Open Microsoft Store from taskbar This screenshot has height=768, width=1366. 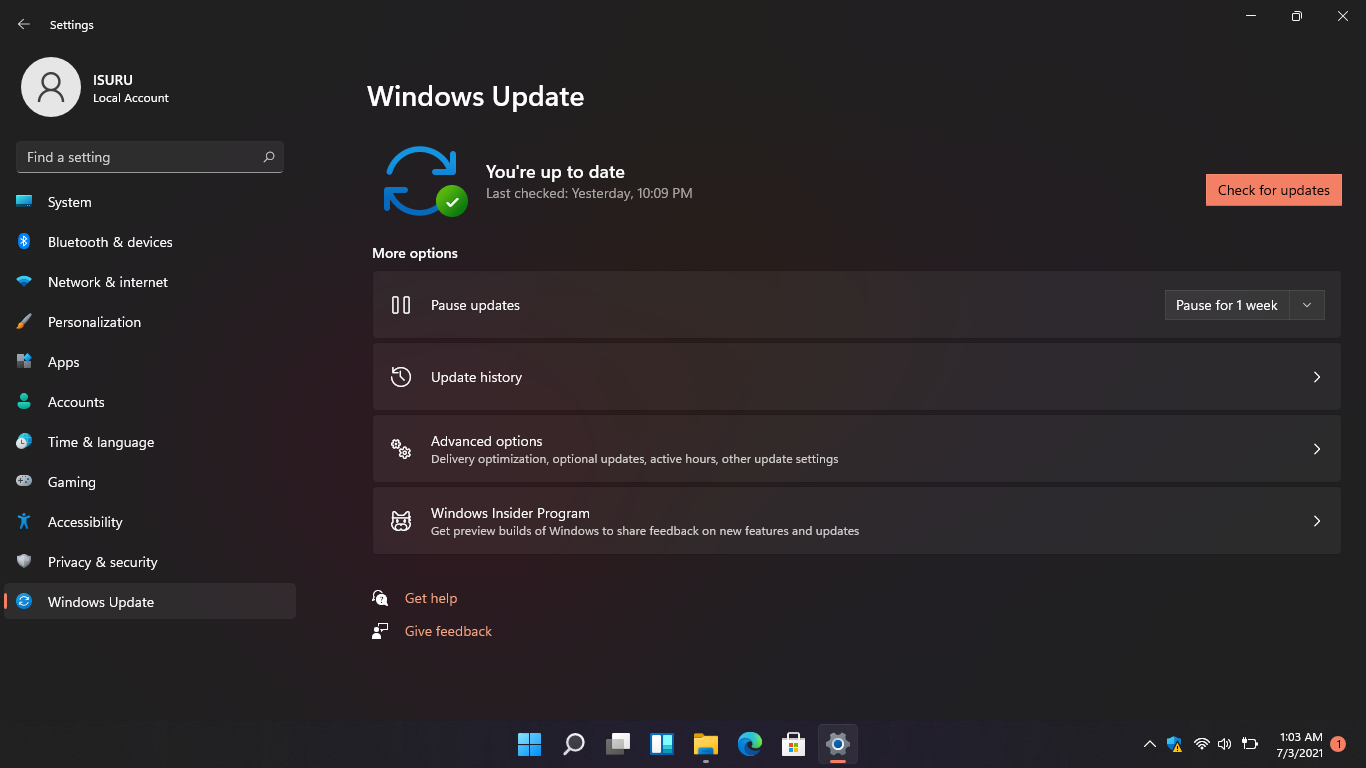(x=794, y=744)
